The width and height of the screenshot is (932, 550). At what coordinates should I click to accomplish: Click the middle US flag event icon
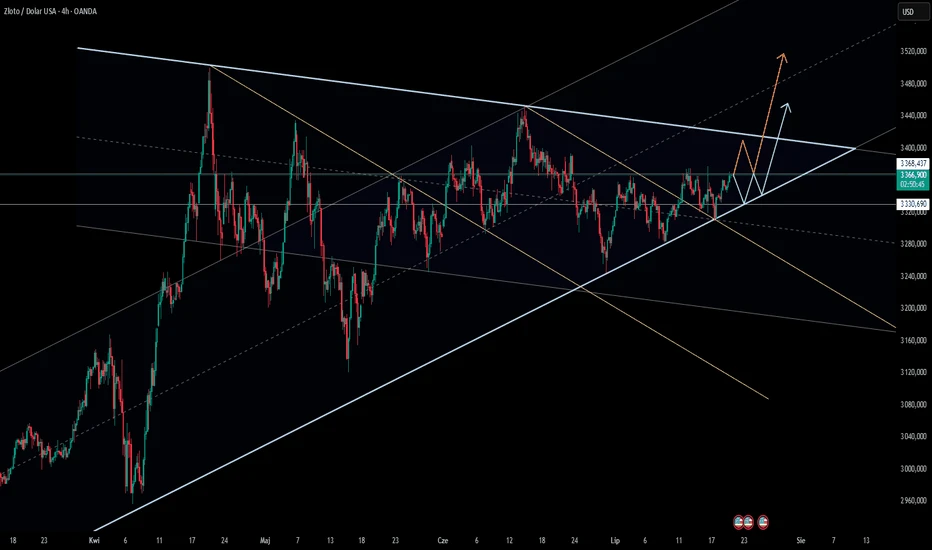pyautogui.click(x=748, y=522)
